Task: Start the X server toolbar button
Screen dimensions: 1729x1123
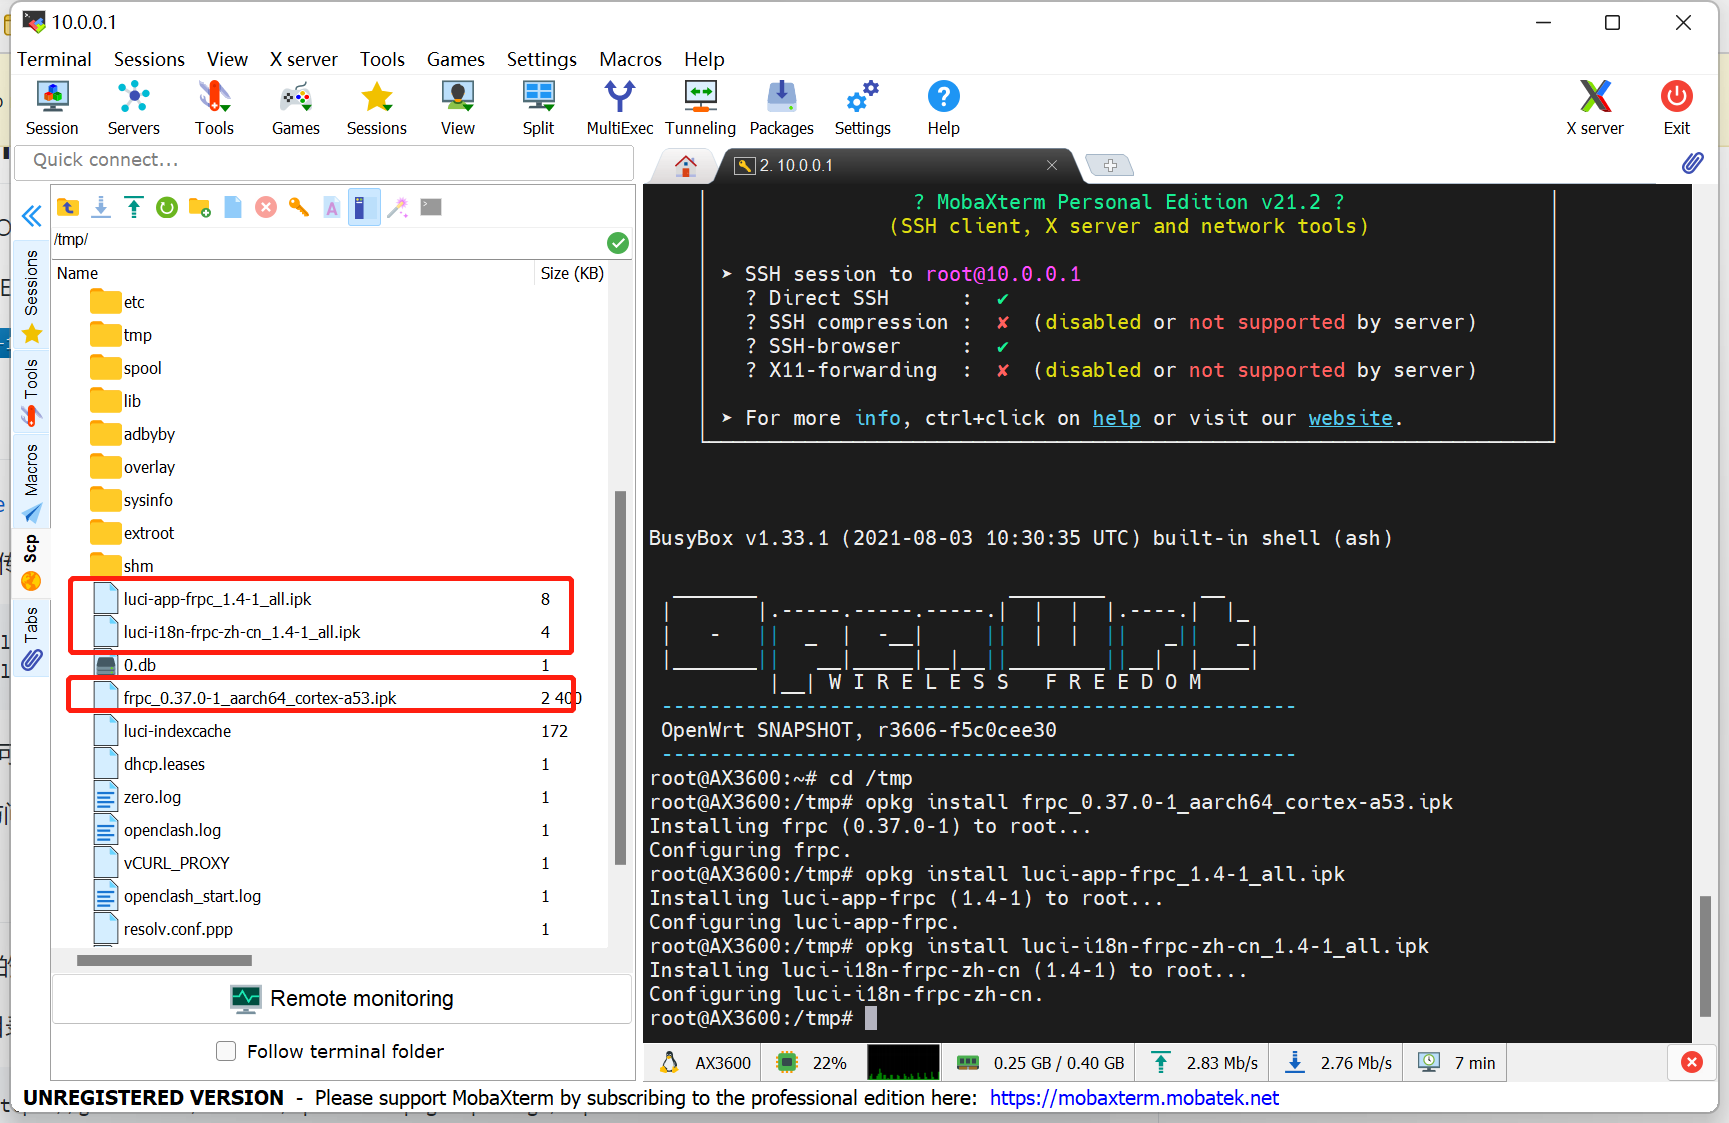Action: tap(1595, 108)
